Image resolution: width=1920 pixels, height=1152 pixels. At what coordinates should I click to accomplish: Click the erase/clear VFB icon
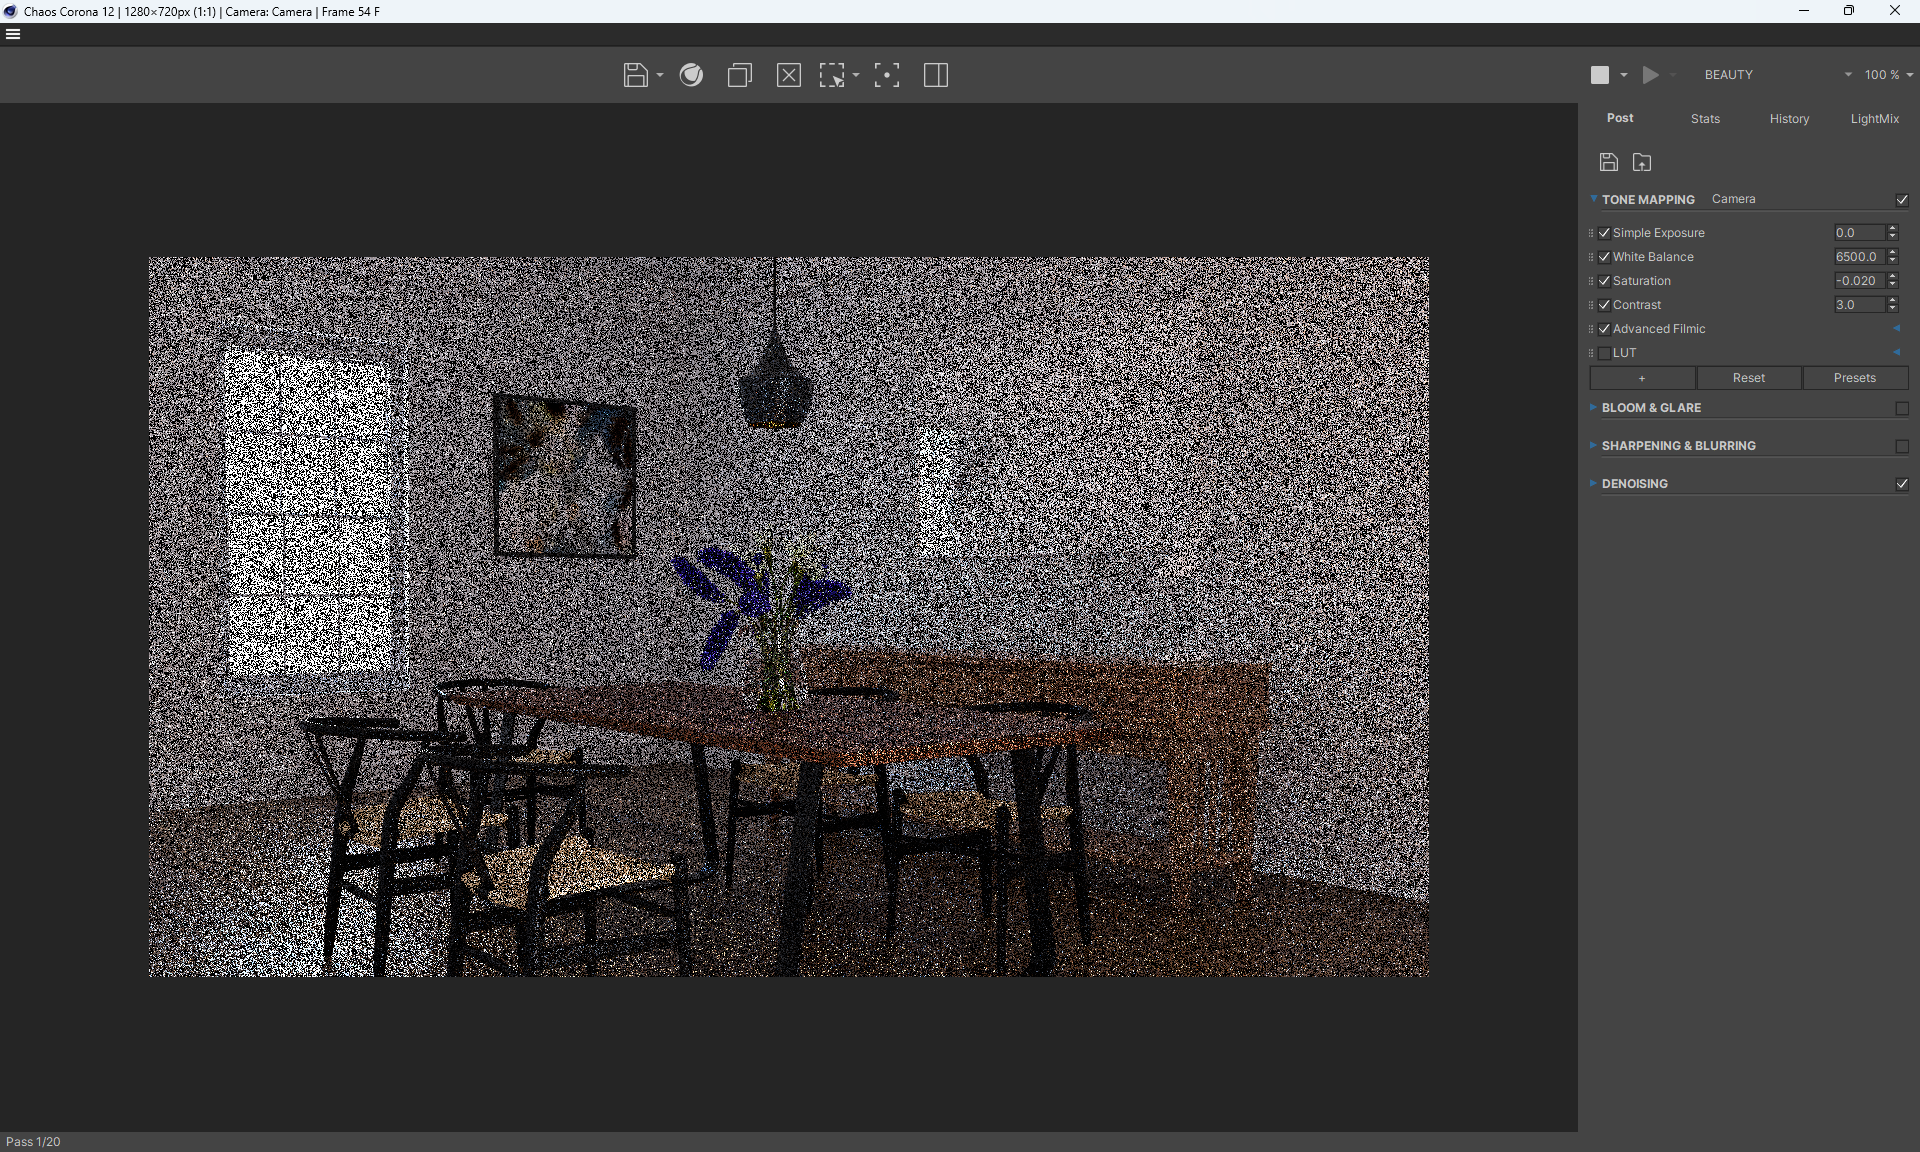[789, 75]
